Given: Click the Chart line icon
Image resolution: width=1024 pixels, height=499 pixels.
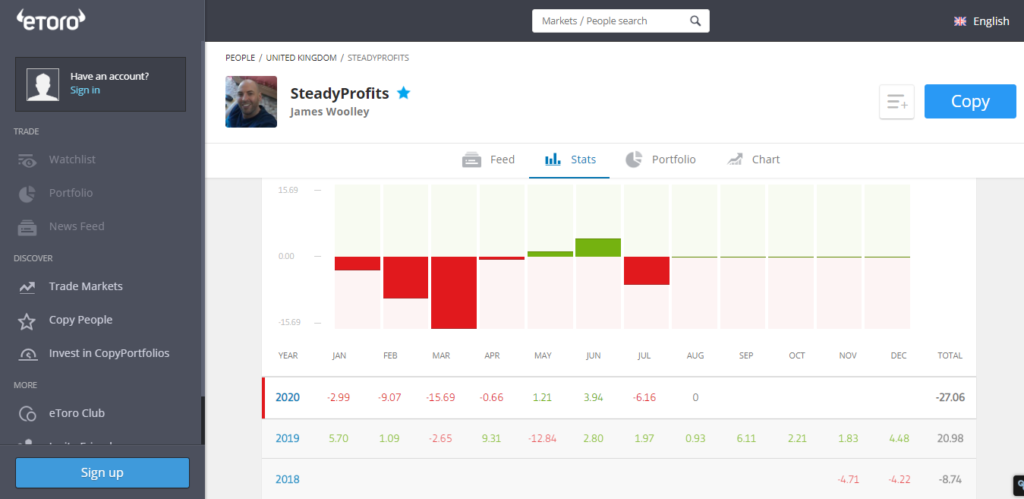Looking at the screenshot, I should [x=735, y=159].
